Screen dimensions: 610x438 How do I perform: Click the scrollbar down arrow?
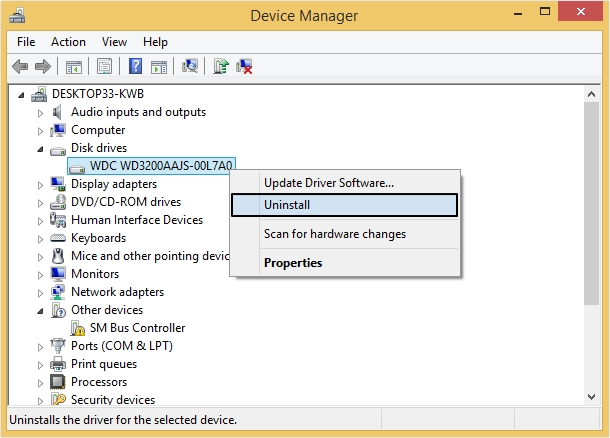591,397
